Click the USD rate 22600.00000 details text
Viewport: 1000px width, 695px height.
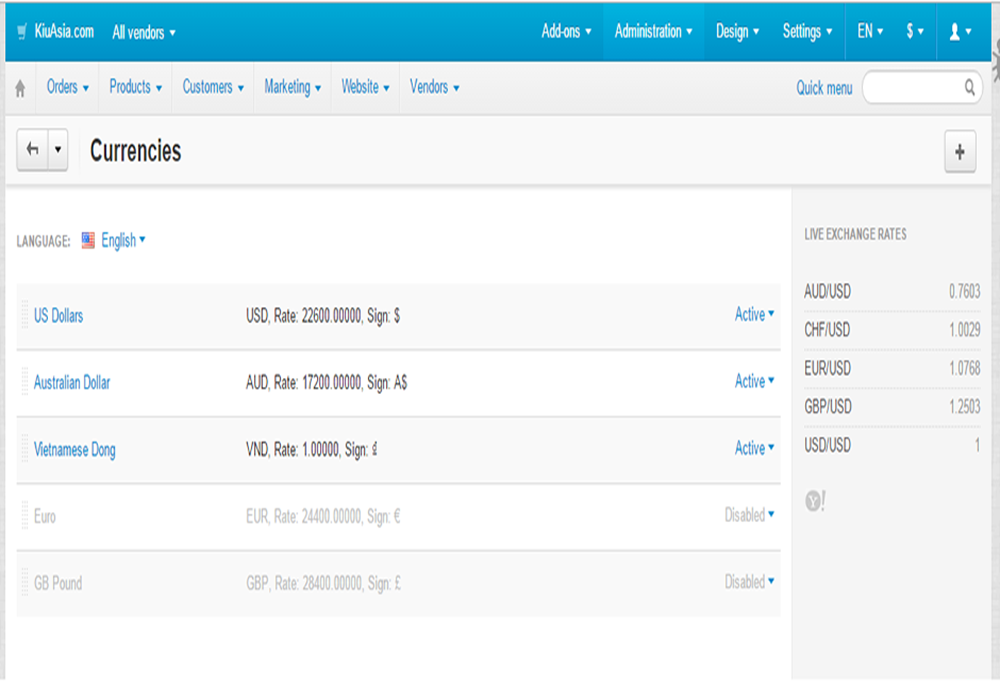[x=323, y=316]
